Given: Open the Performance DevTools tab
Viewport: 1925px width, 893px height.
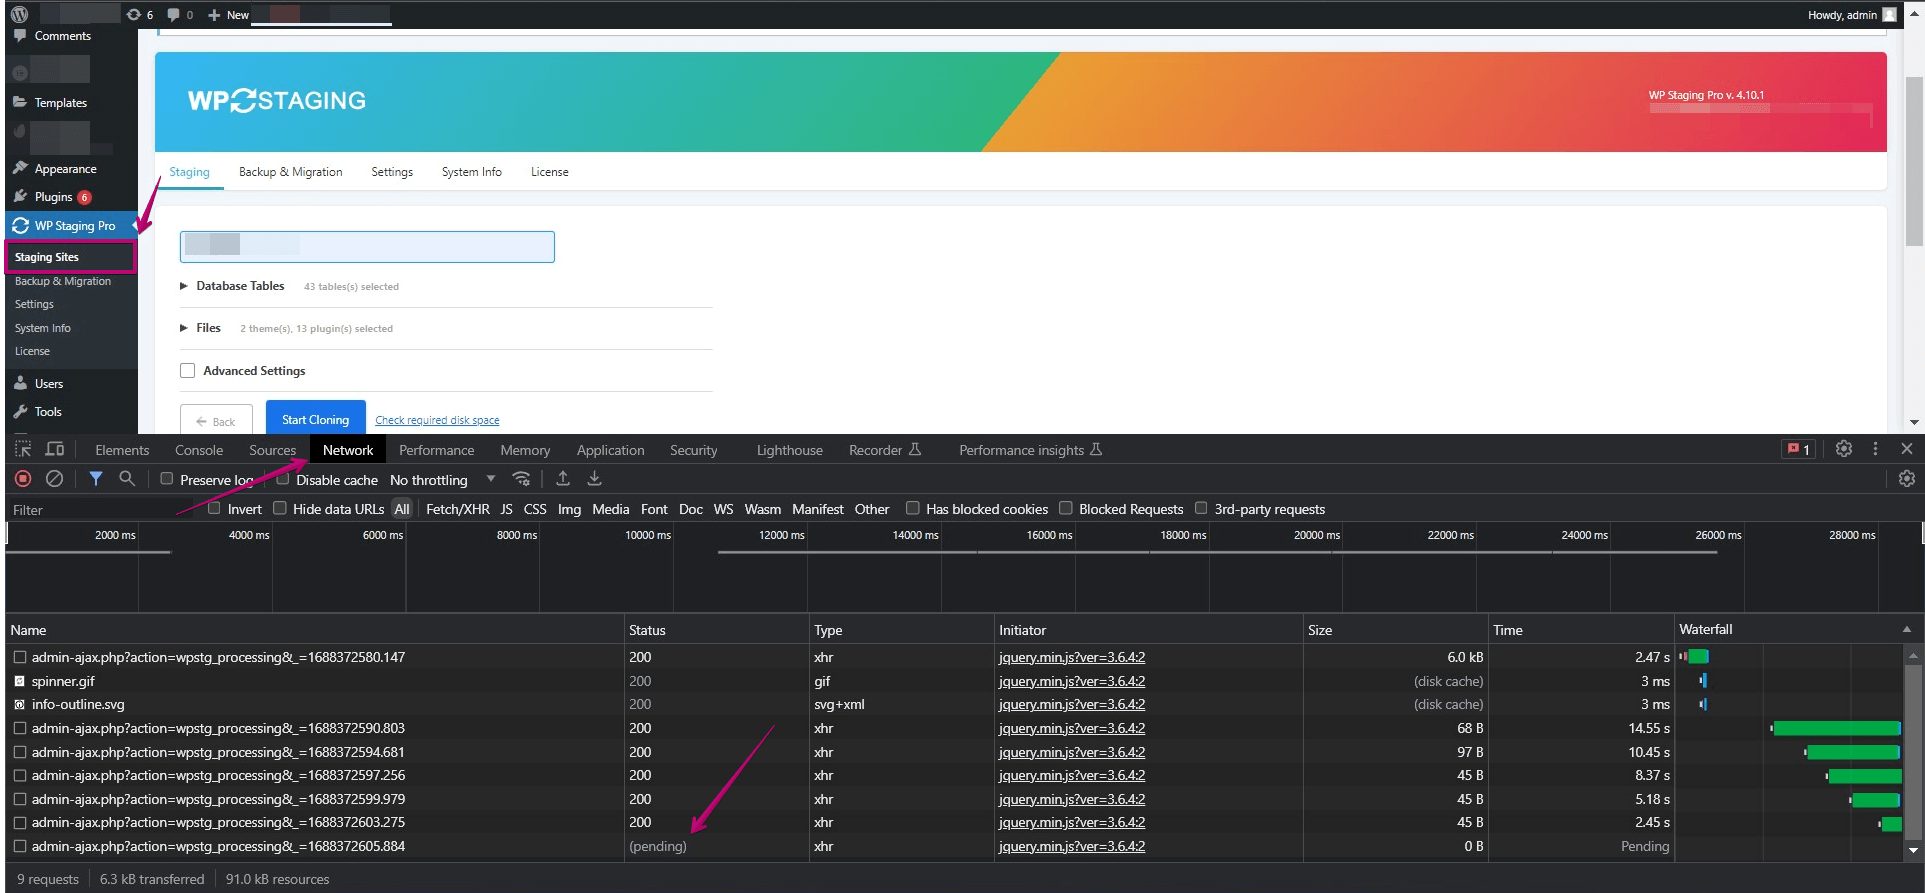Looking at the screenshot, I should pos(436,450).
